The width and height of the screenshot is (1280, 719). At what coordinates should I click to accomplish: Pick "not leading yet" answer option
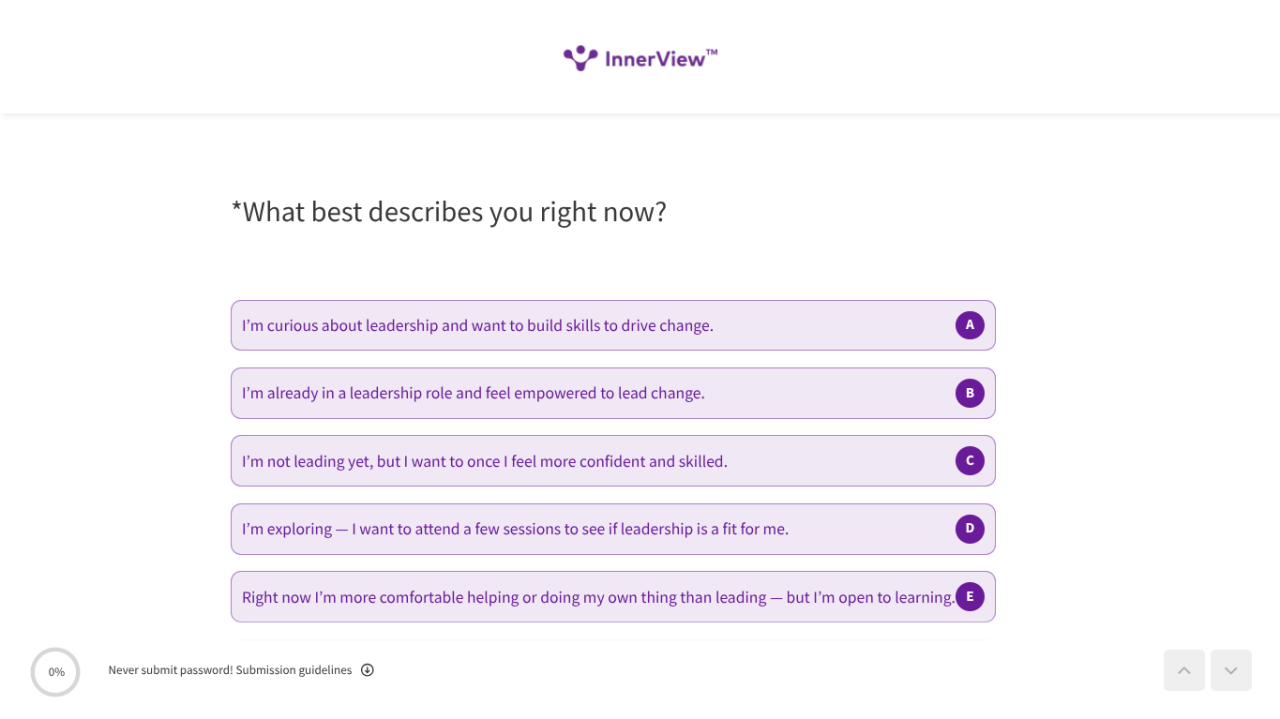[485, 462]
